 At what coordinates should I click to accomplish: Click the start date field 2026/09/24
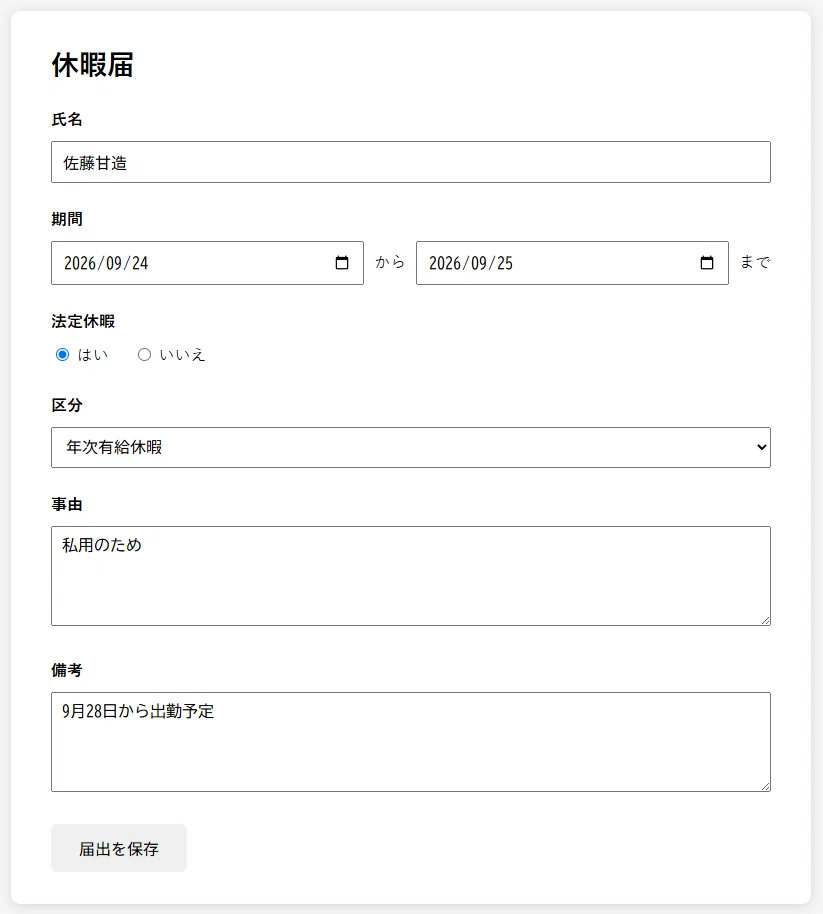(207, 263)
